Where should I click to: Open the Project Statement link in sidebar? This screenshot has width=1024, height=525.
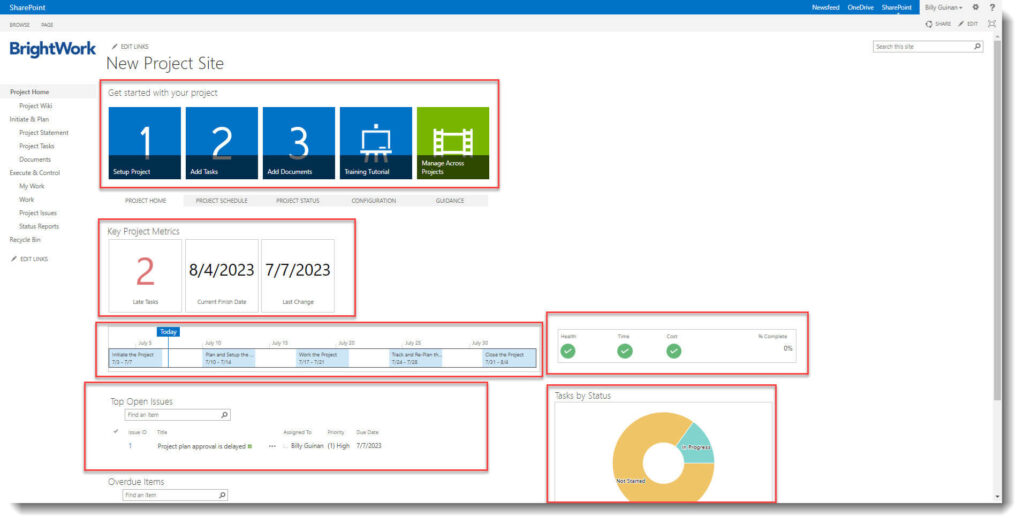pyautogui.click(x=44, y=132)
